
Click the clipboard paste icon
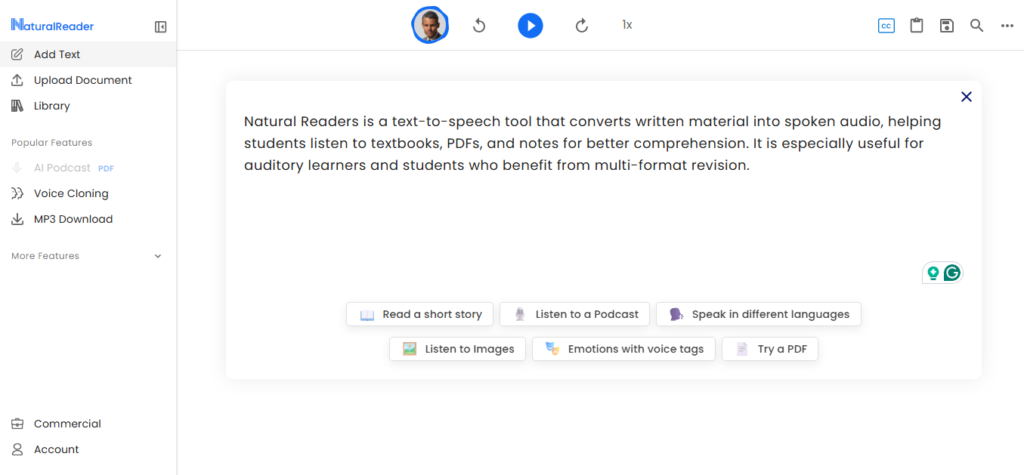pyautogui.click(x=917, y=25)
